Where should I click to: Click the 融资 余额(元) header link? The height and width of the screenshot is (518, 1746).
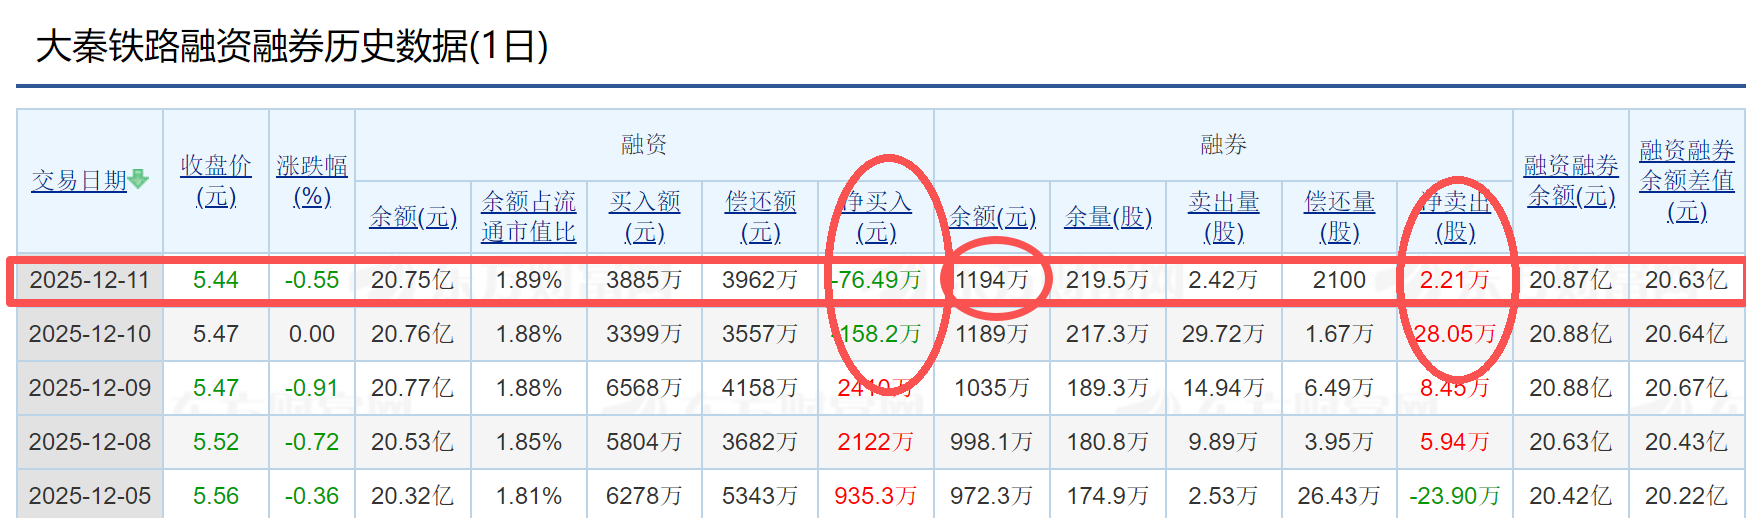click(413, 217)
